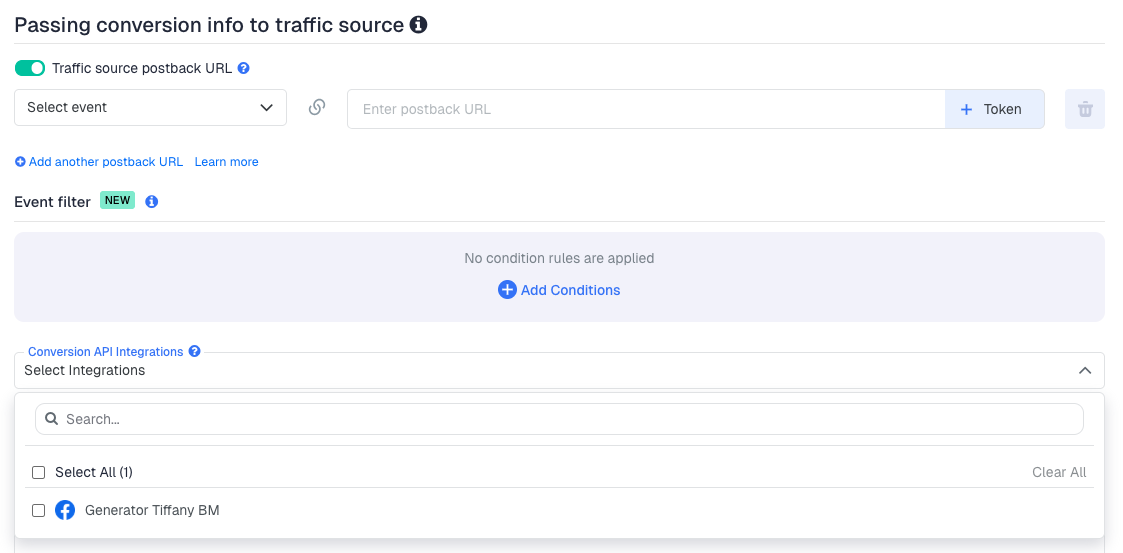Image resolution: width=1123 pixels, height=553 pixels.
Task: Collapse the Select Integrations dropdown
Action: pos(1084,371)
